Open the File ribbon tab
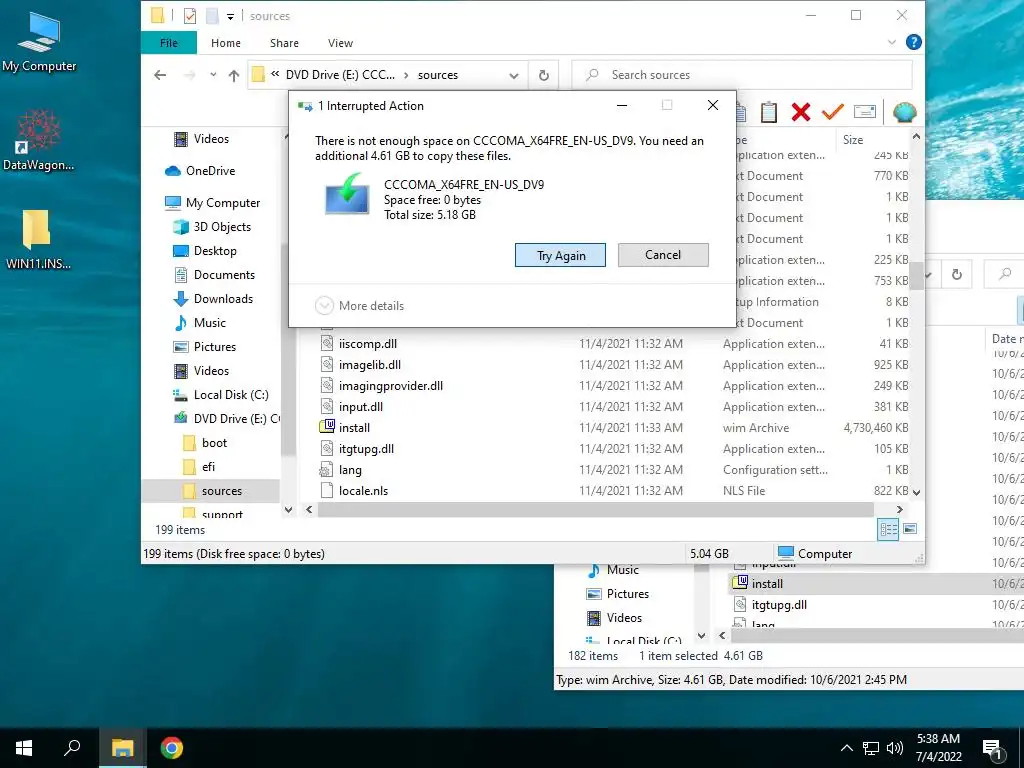 coord(168,43)
